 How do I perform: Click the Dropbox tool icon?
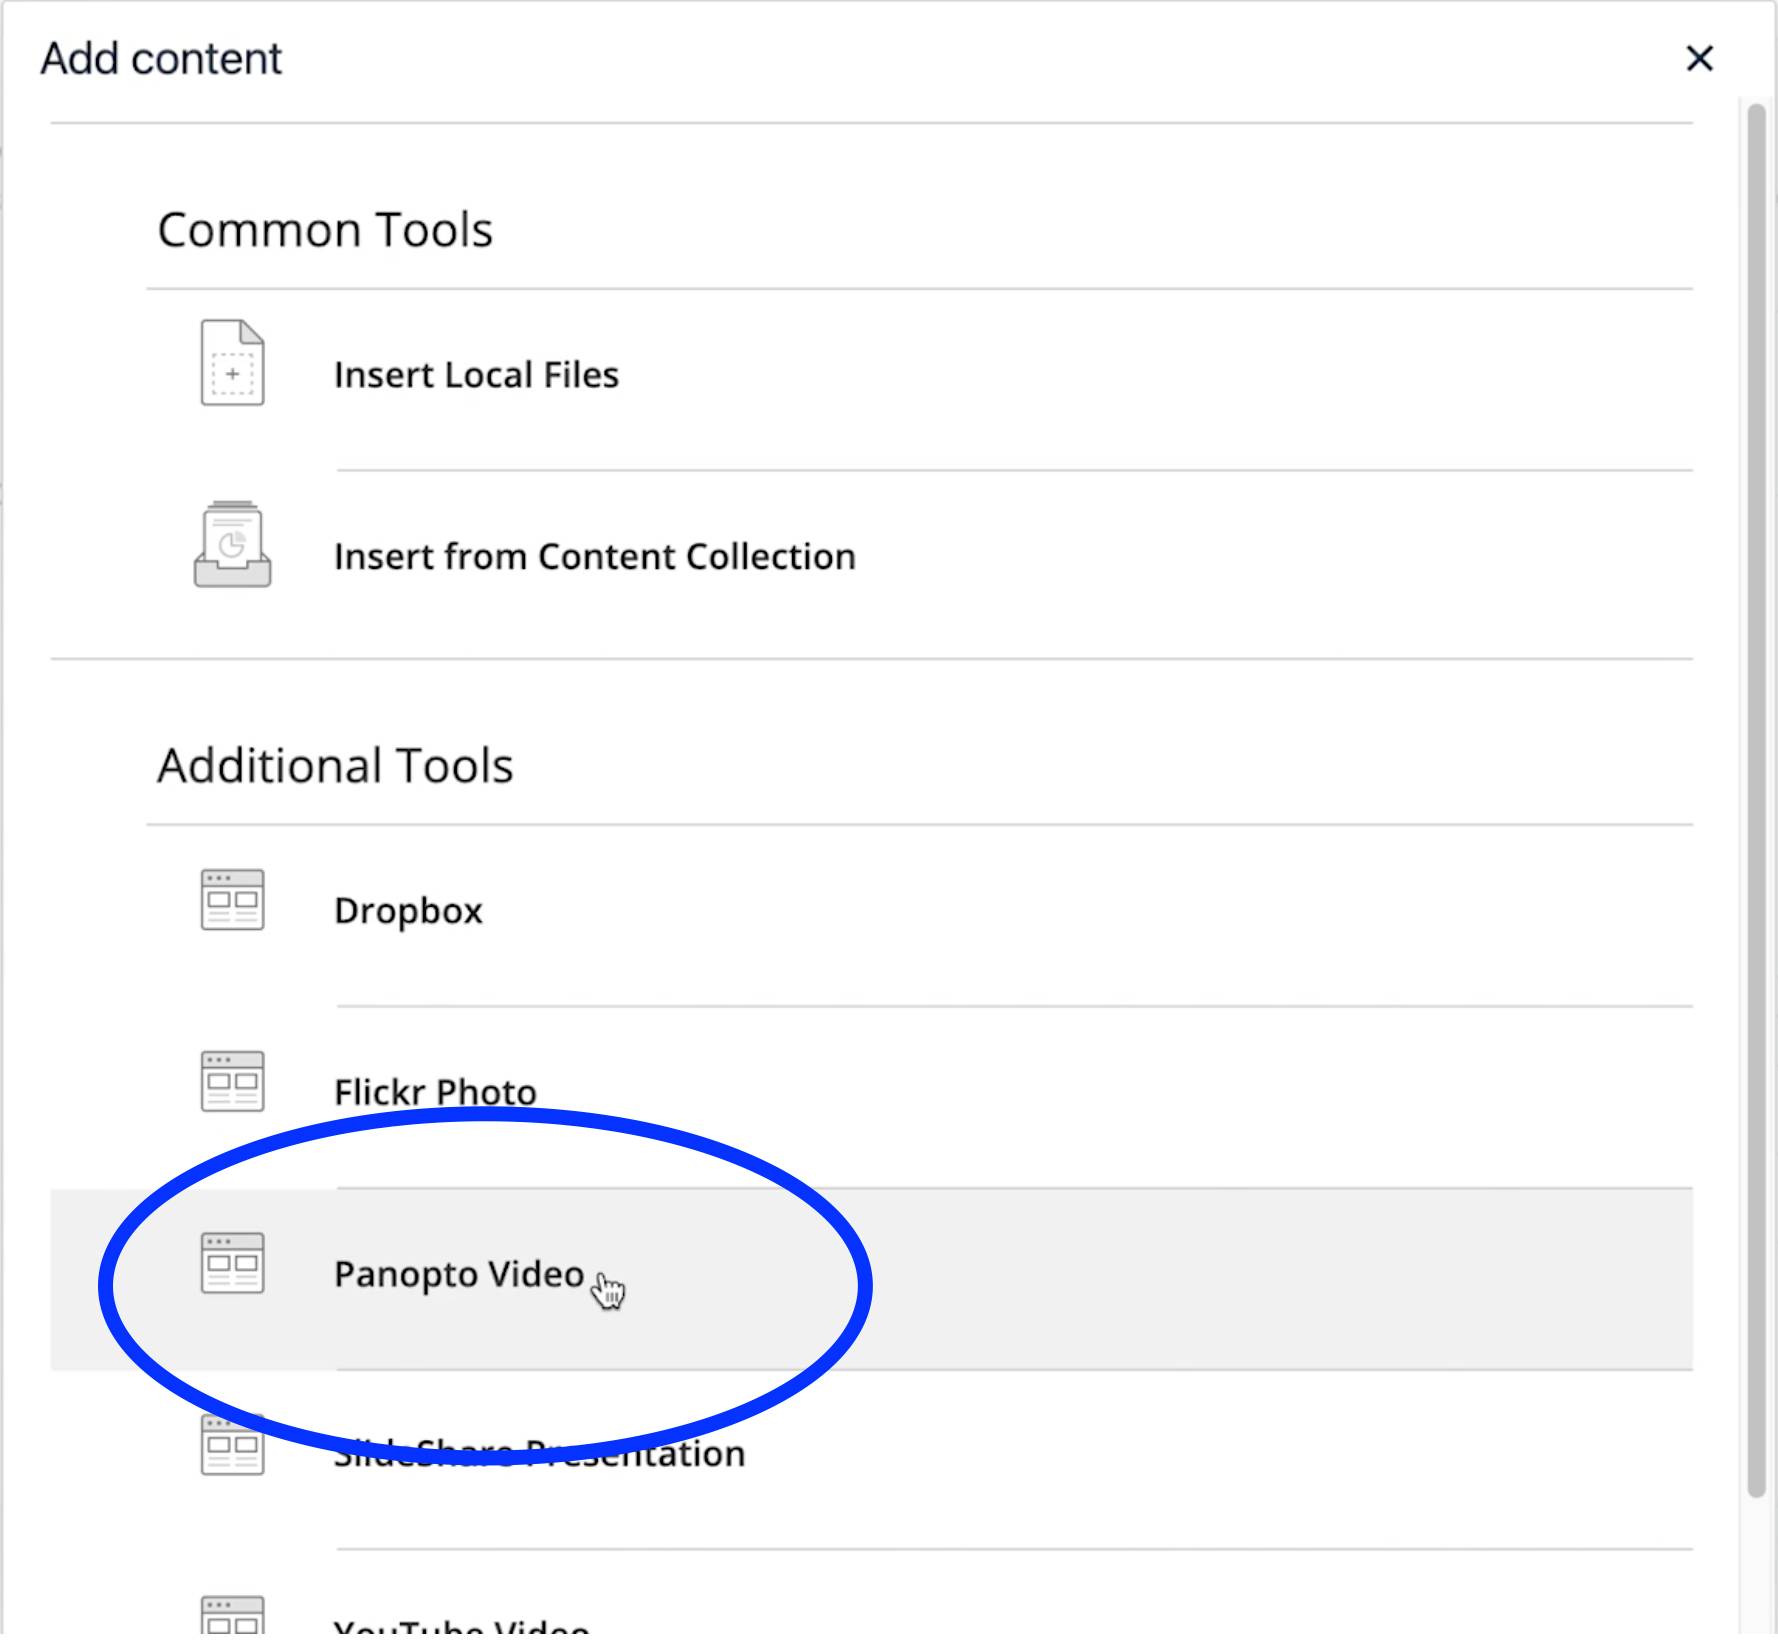(232, 900)
